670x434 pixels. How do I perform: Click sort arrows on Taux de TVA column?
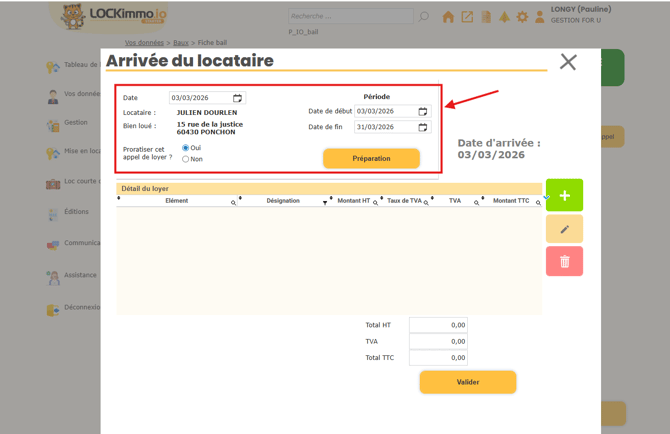pos(382,199)
